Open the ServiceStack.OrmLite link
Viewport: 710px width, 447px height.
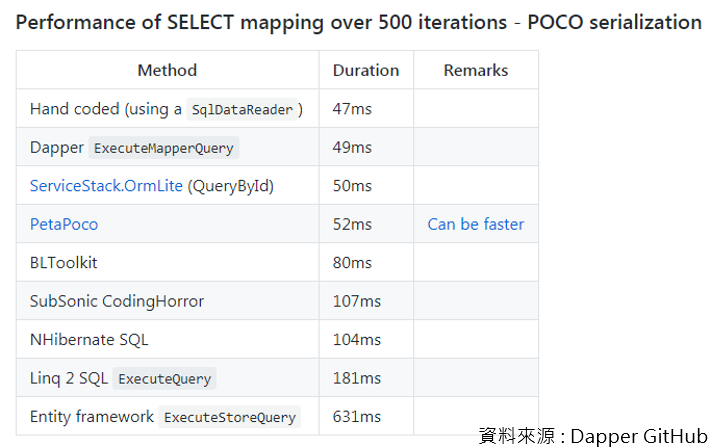106,186
